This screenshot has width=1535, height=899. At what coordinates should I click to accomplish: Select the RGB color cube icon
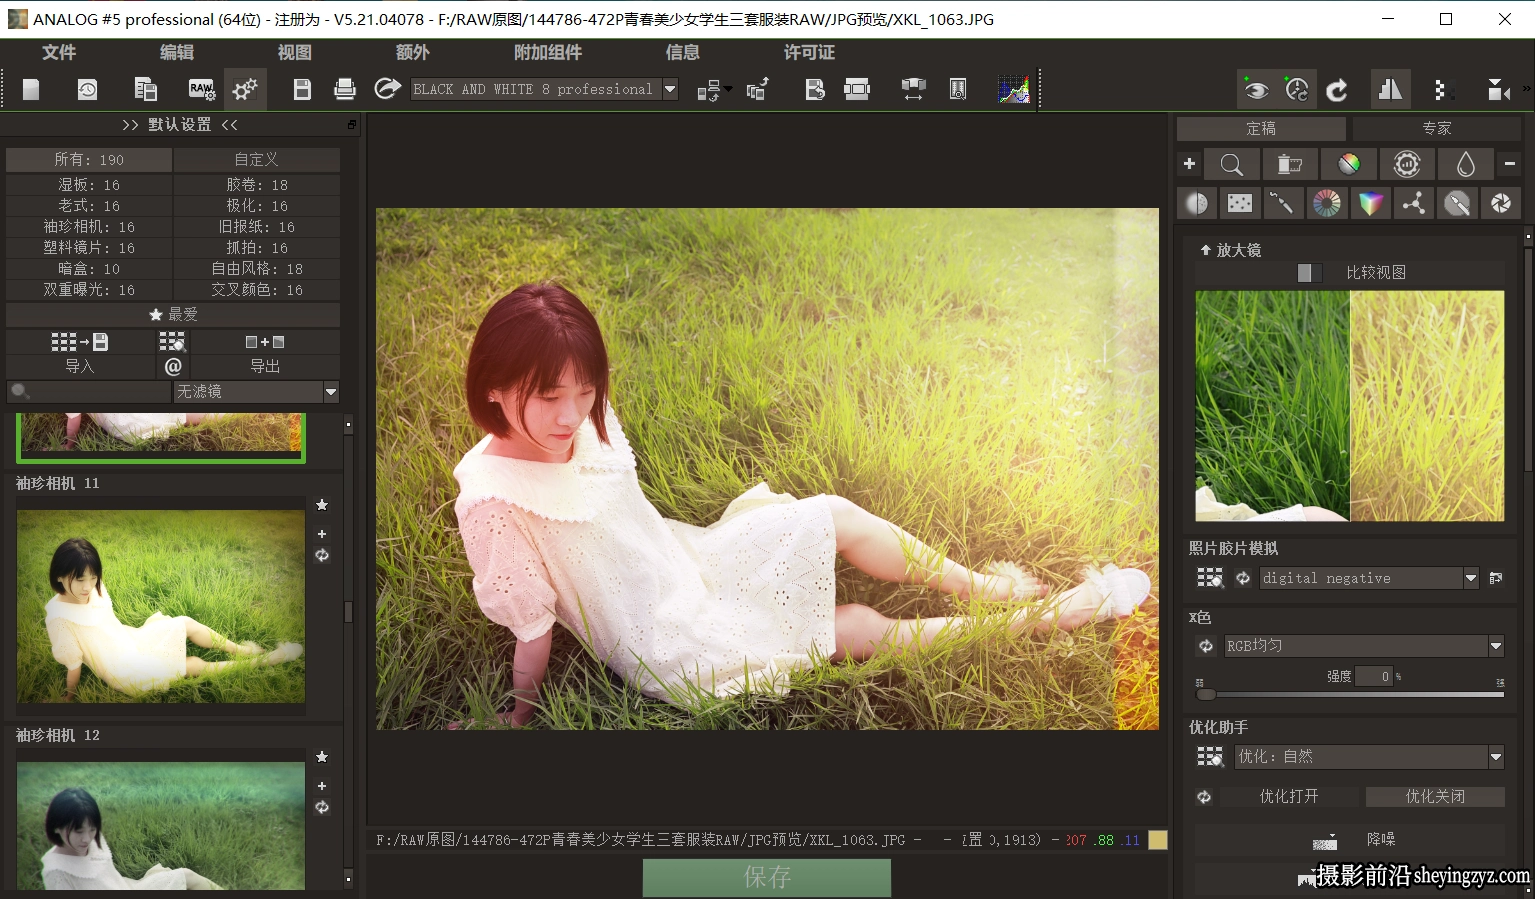coord(1370,204)
